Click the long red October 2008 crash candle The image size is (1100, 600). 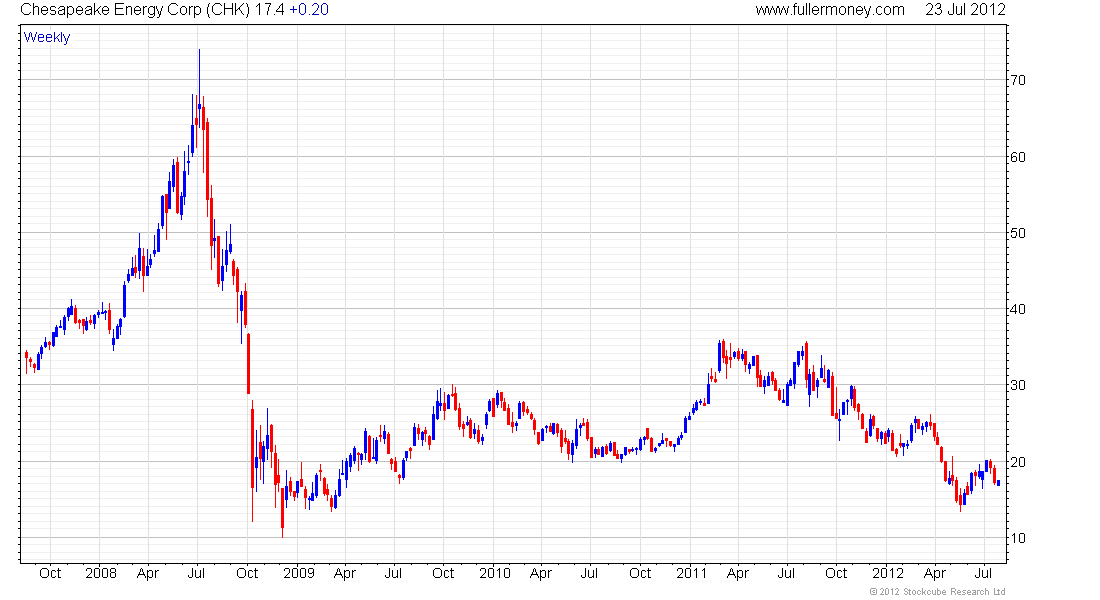248,364
